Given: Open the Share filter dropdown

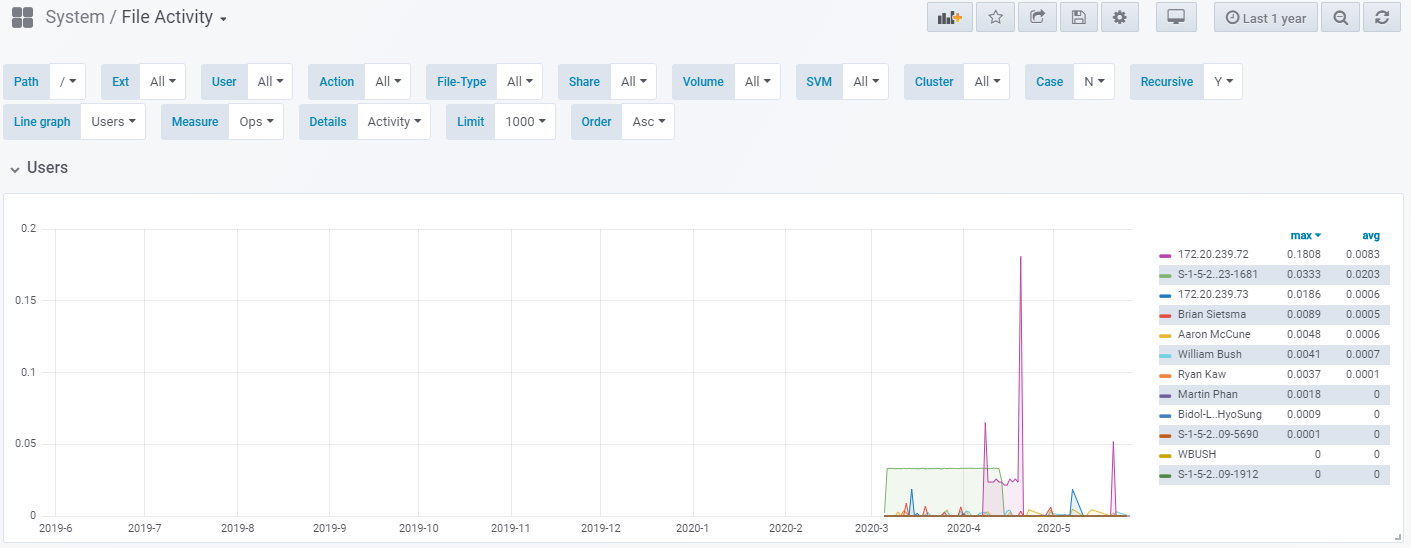Looking at the screenshot, I should pos(634,82).
